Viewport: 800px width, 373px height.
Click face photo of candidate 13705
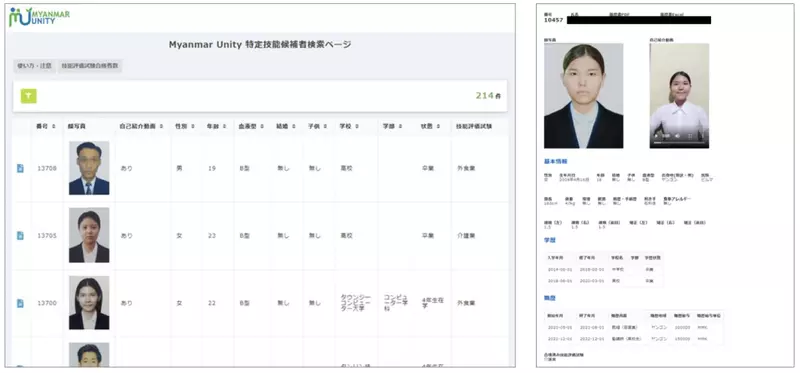(x=89, y=235)
